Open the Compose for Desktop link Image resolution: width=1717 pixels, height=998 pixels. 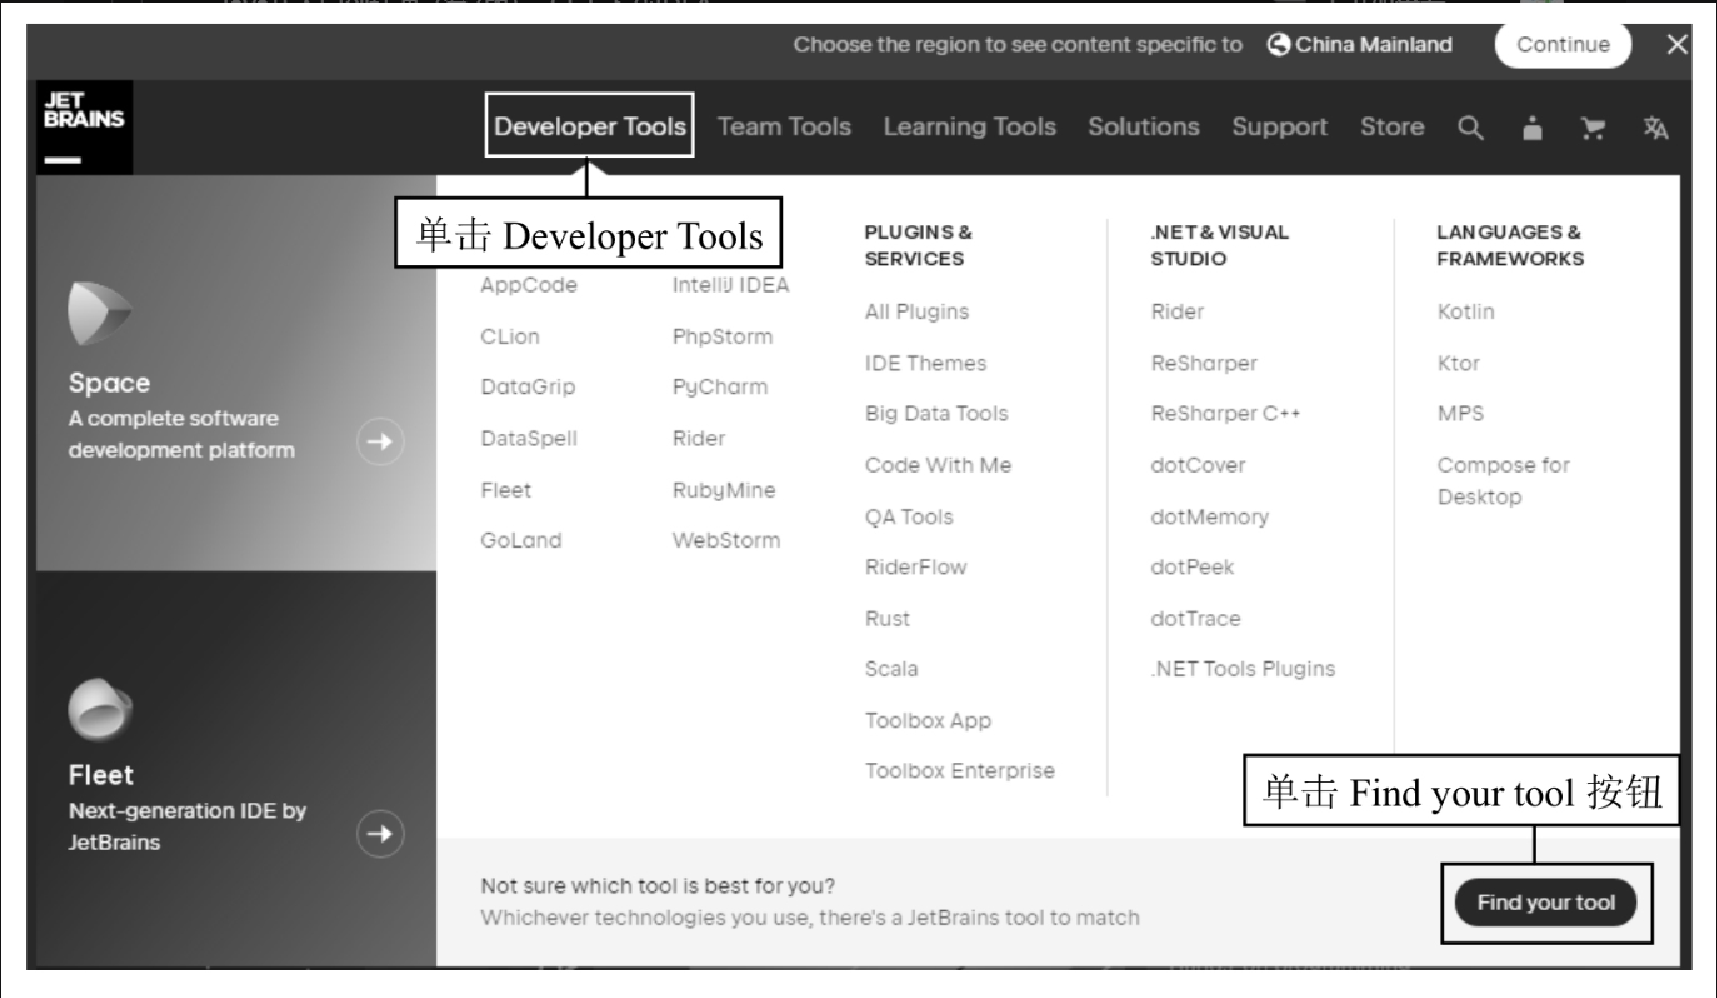(x=1503, y=481)
